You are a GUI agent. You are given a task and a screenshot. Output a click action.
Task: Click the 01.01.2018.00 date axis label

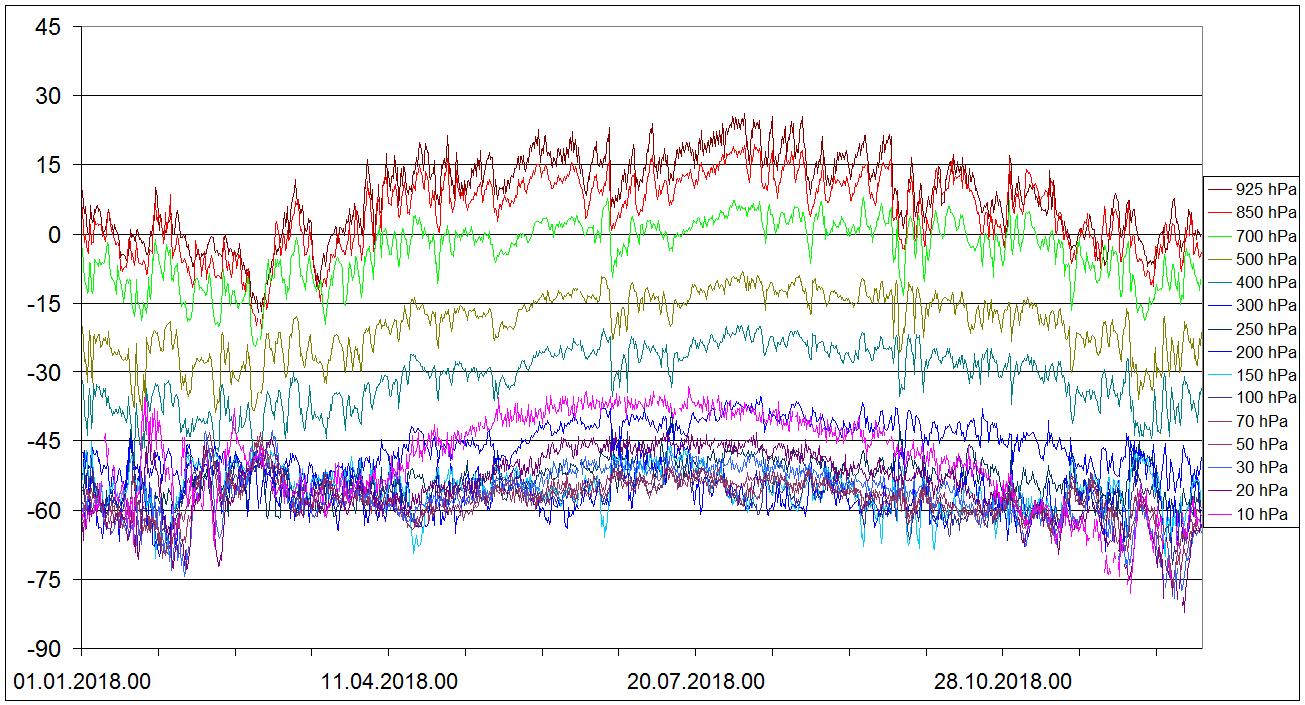83,682
